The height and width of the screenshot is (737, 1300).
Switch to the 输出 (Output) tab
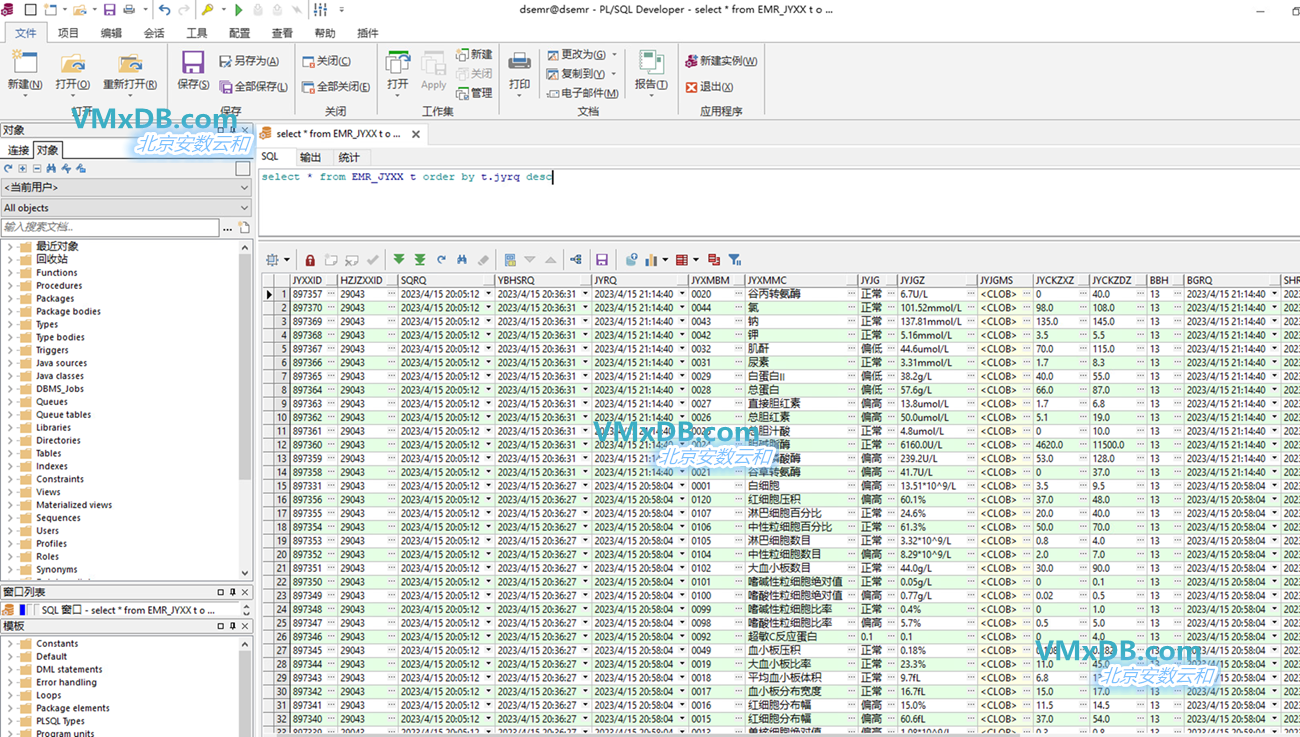311,157
